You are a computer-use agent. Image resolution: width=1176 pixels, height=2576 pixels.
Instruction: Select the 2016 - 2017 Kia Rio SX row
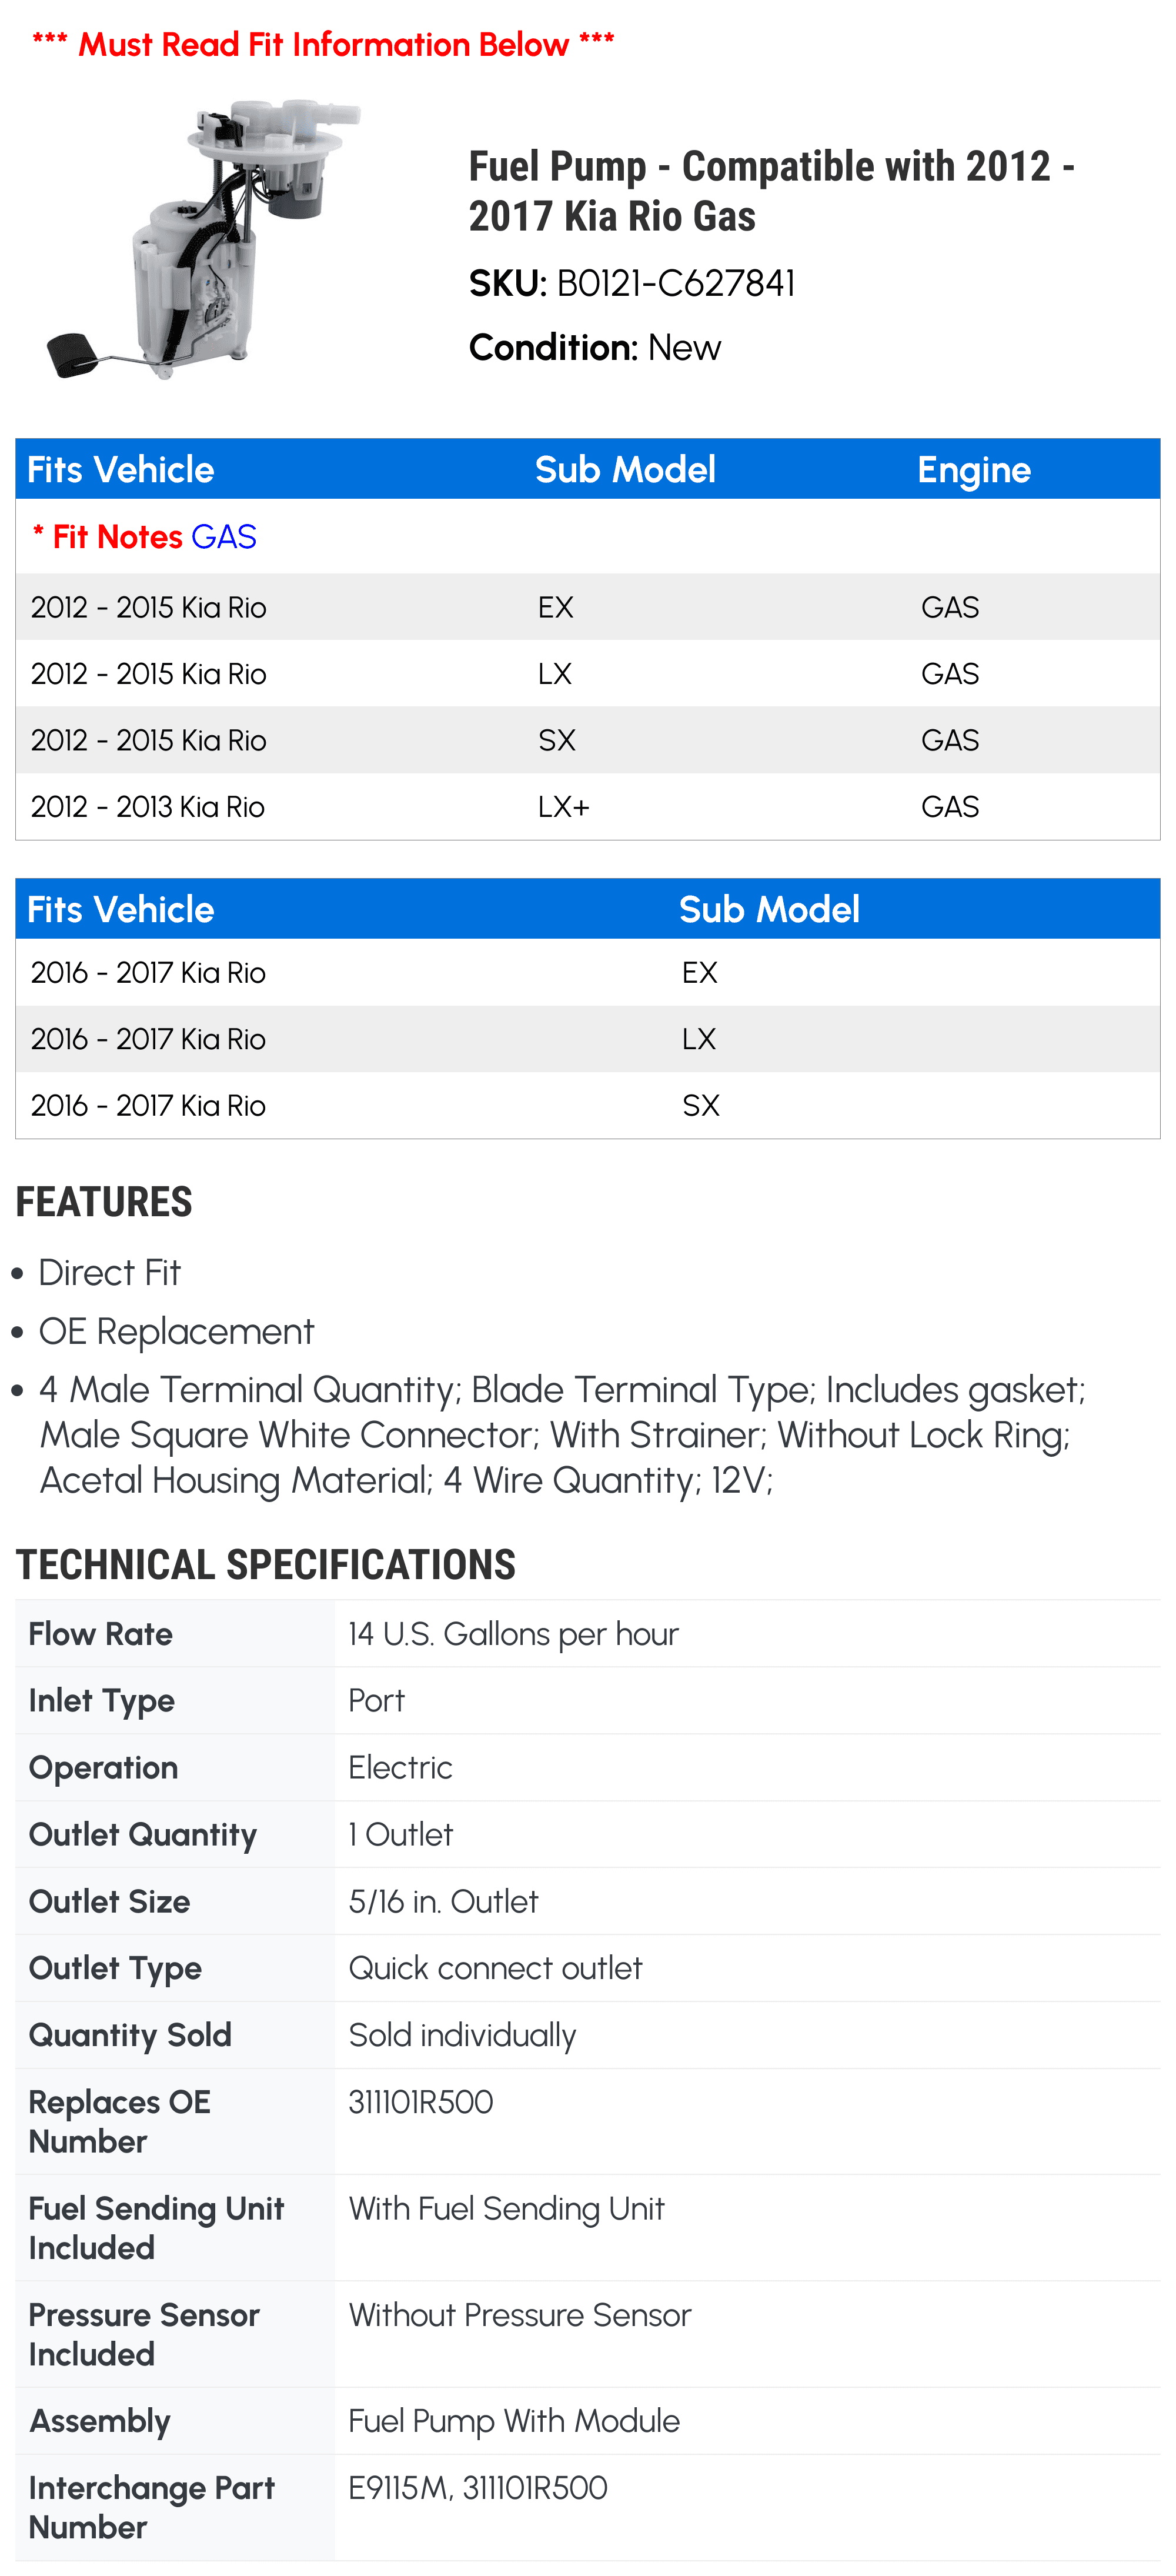(x=588, y=1106)
